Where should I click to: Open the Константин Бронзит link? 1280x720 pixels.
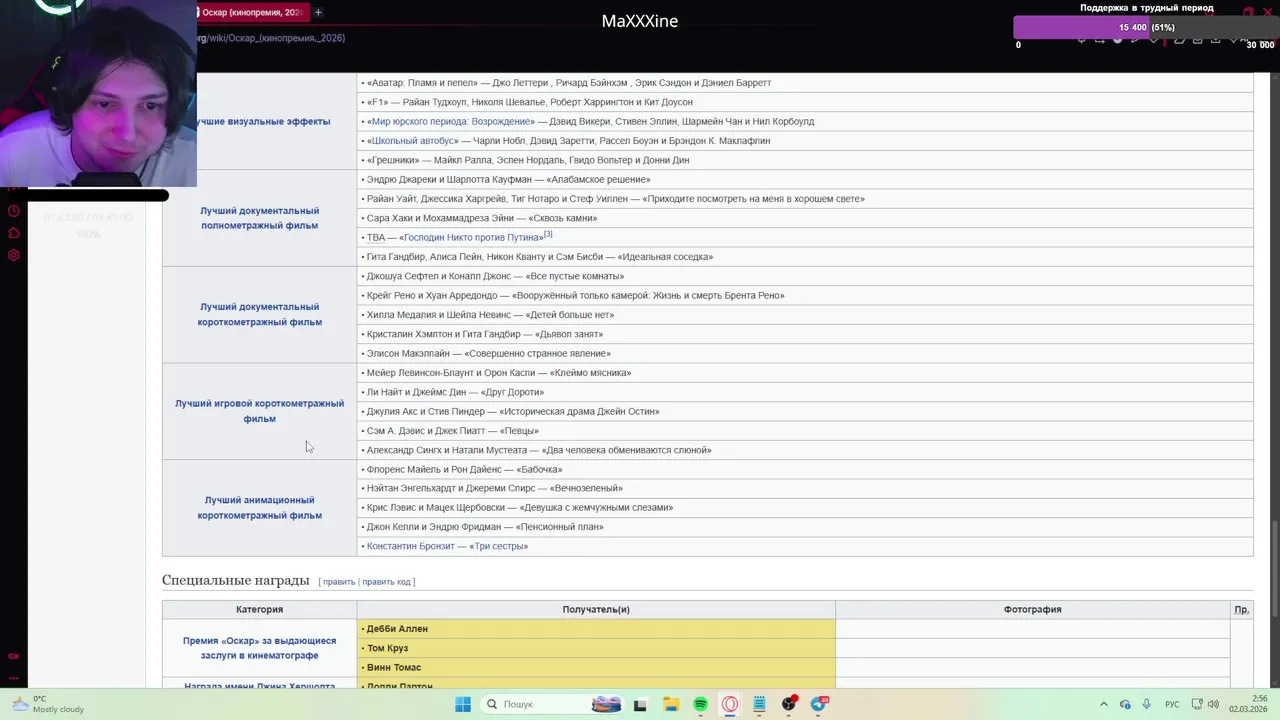click(410, 546)
